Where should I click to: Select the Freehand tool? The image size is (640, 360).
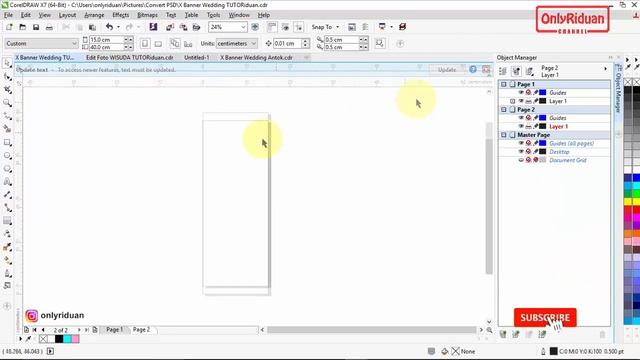tap(7, 116)
